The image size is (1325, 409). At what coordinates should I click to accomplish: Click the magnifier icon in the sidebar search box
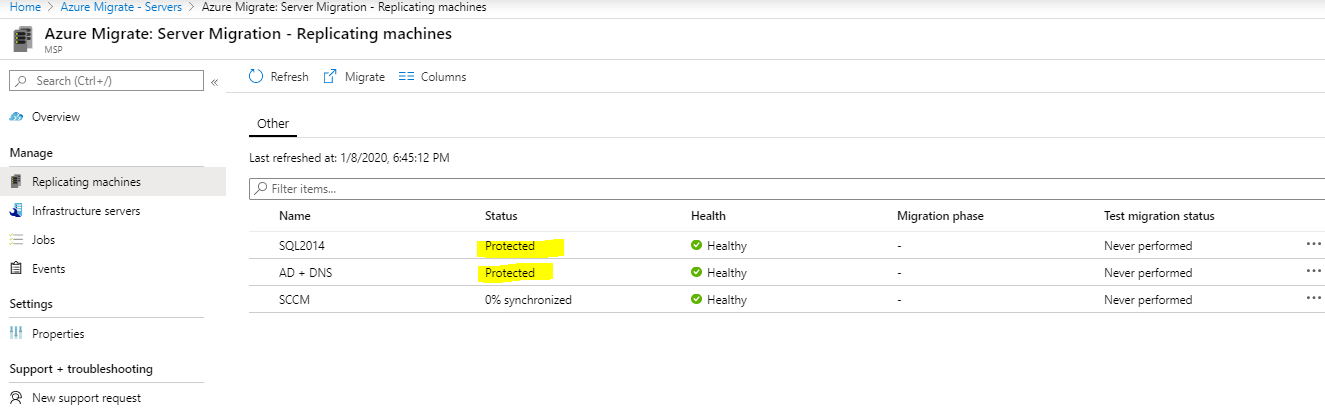pos(21,81)
